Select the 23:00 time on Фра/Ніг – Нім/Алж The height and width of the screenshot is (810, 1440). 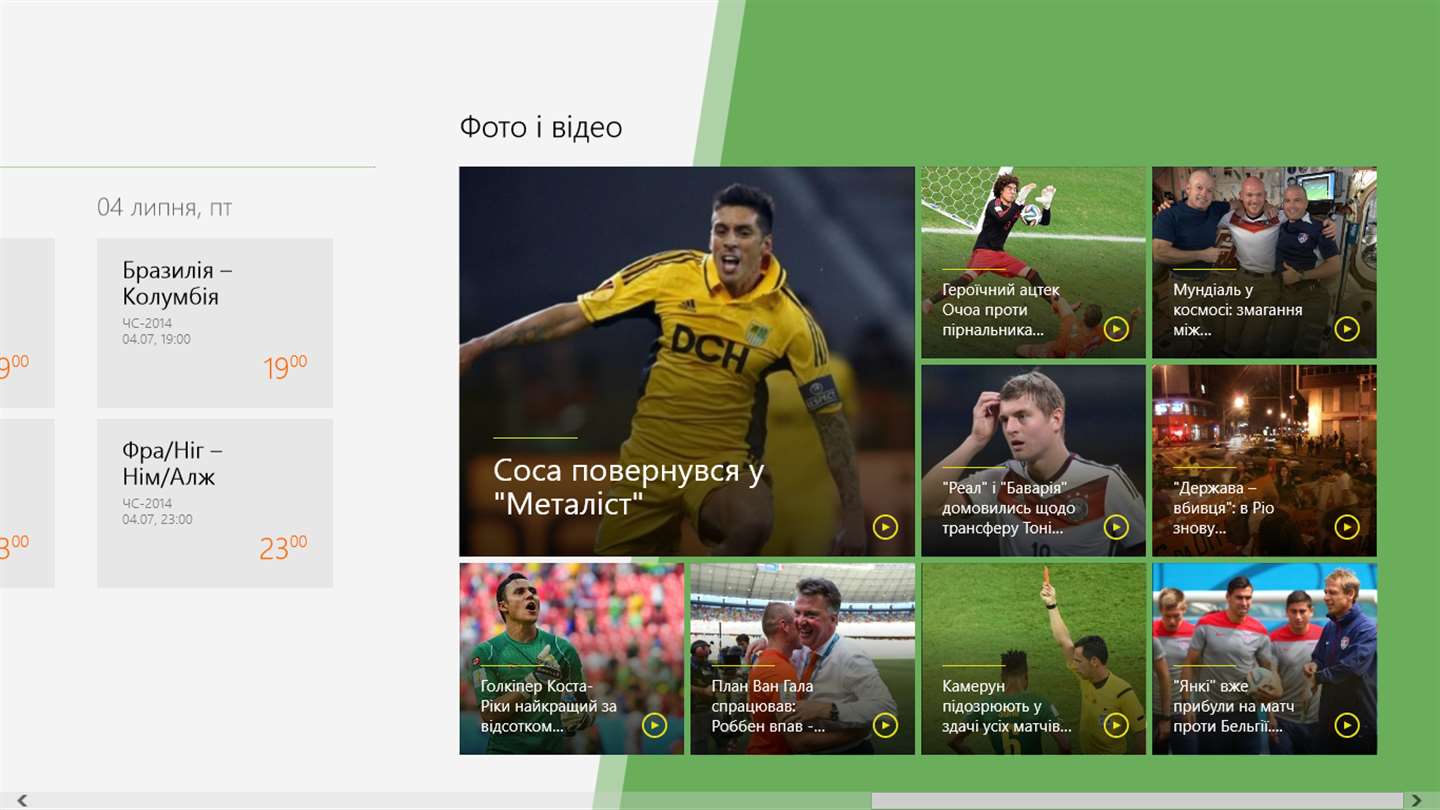tap(283, 548)
